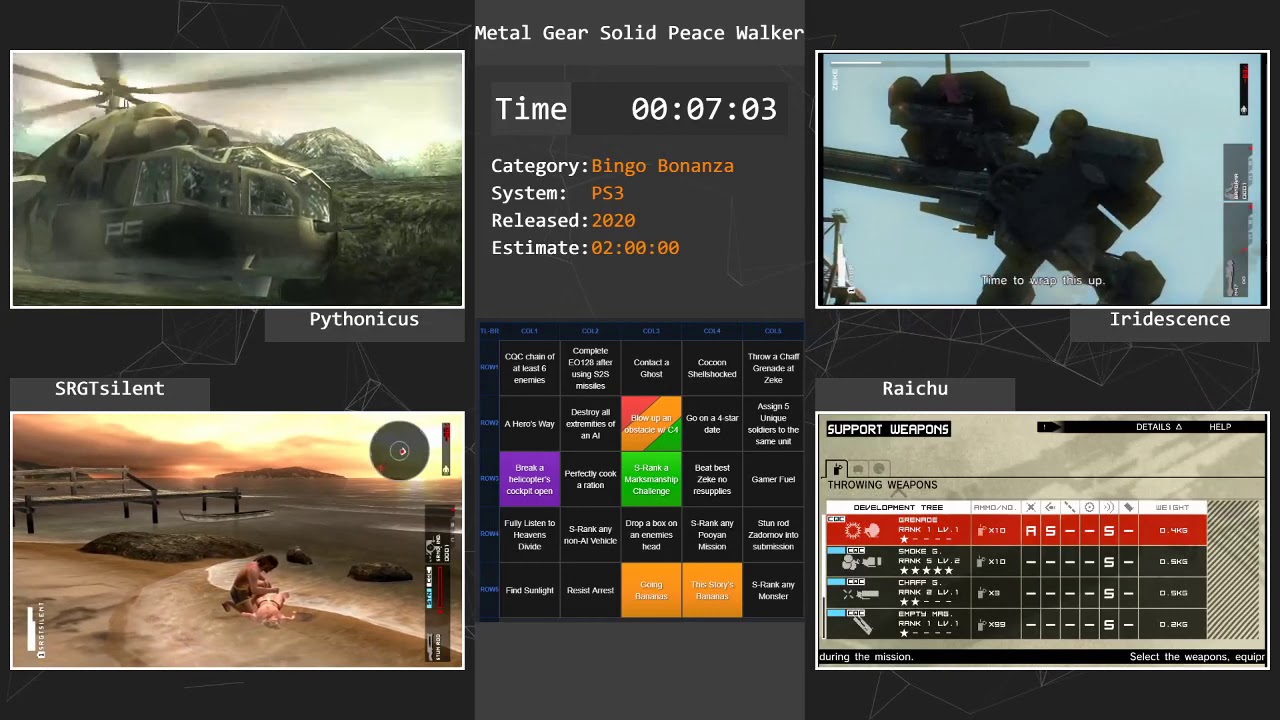Click the S-Rank any Monster cell
The width and height of the screenshot is (1280, 720).
pos(773,590)
